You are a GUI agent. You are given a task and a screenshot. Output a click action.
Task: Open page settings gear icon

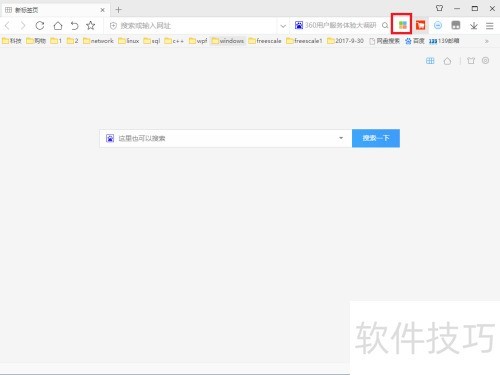pyautogui.click(x=485, y=60)
